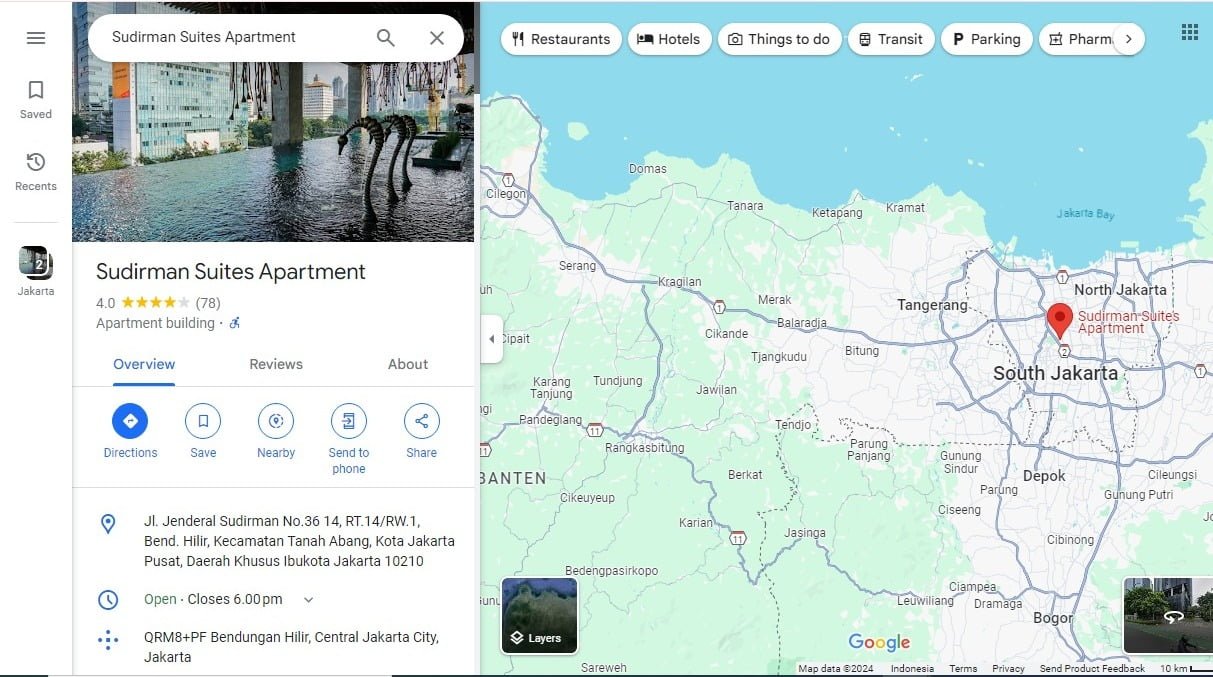Clear the search with X icon
Screen dimensions: 1213x677
pos(437,38)
